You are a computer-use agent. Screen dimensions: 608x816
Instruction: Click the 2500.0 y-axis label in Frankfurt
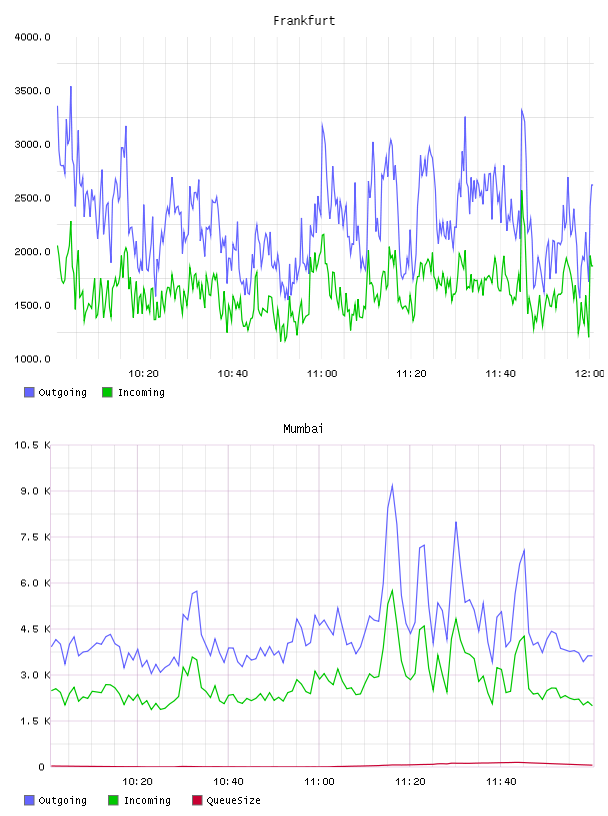click(x=32, y=198)
